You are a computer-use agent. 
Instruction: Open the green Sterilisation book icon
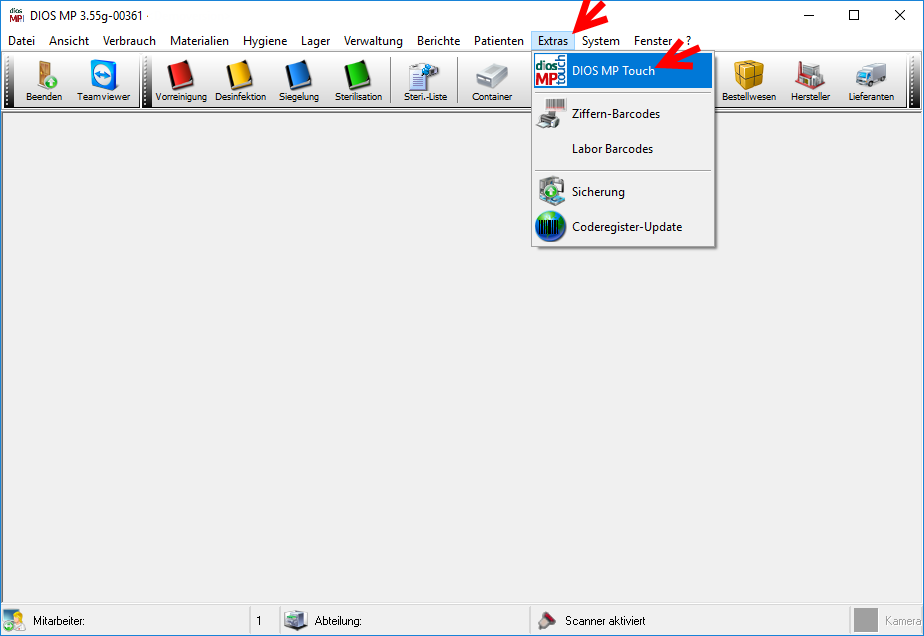click(358, 77)
